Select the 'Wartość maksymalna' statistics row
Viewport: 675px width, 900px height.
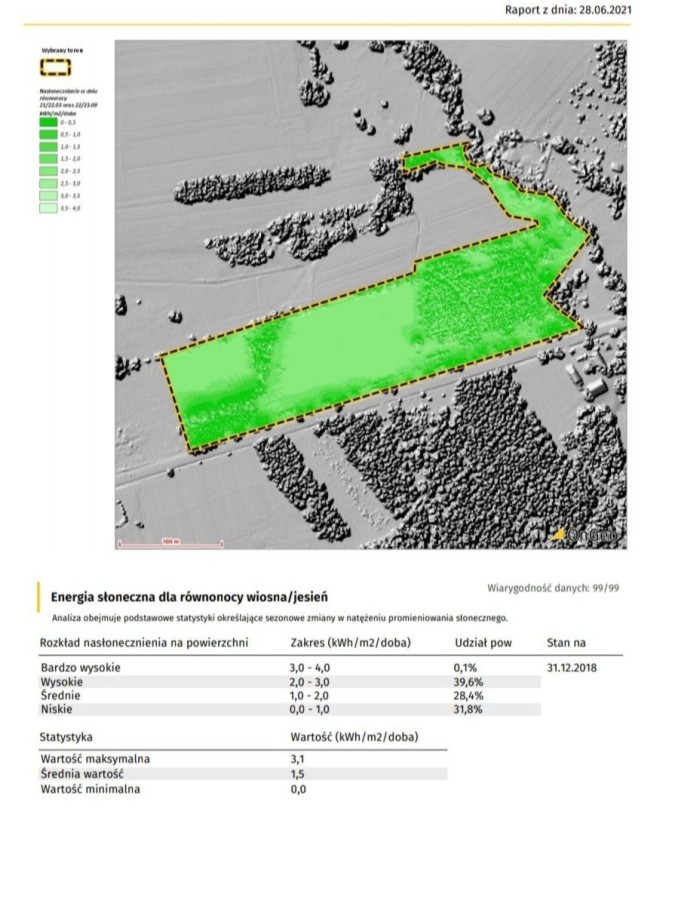click(x=243, y=759)
